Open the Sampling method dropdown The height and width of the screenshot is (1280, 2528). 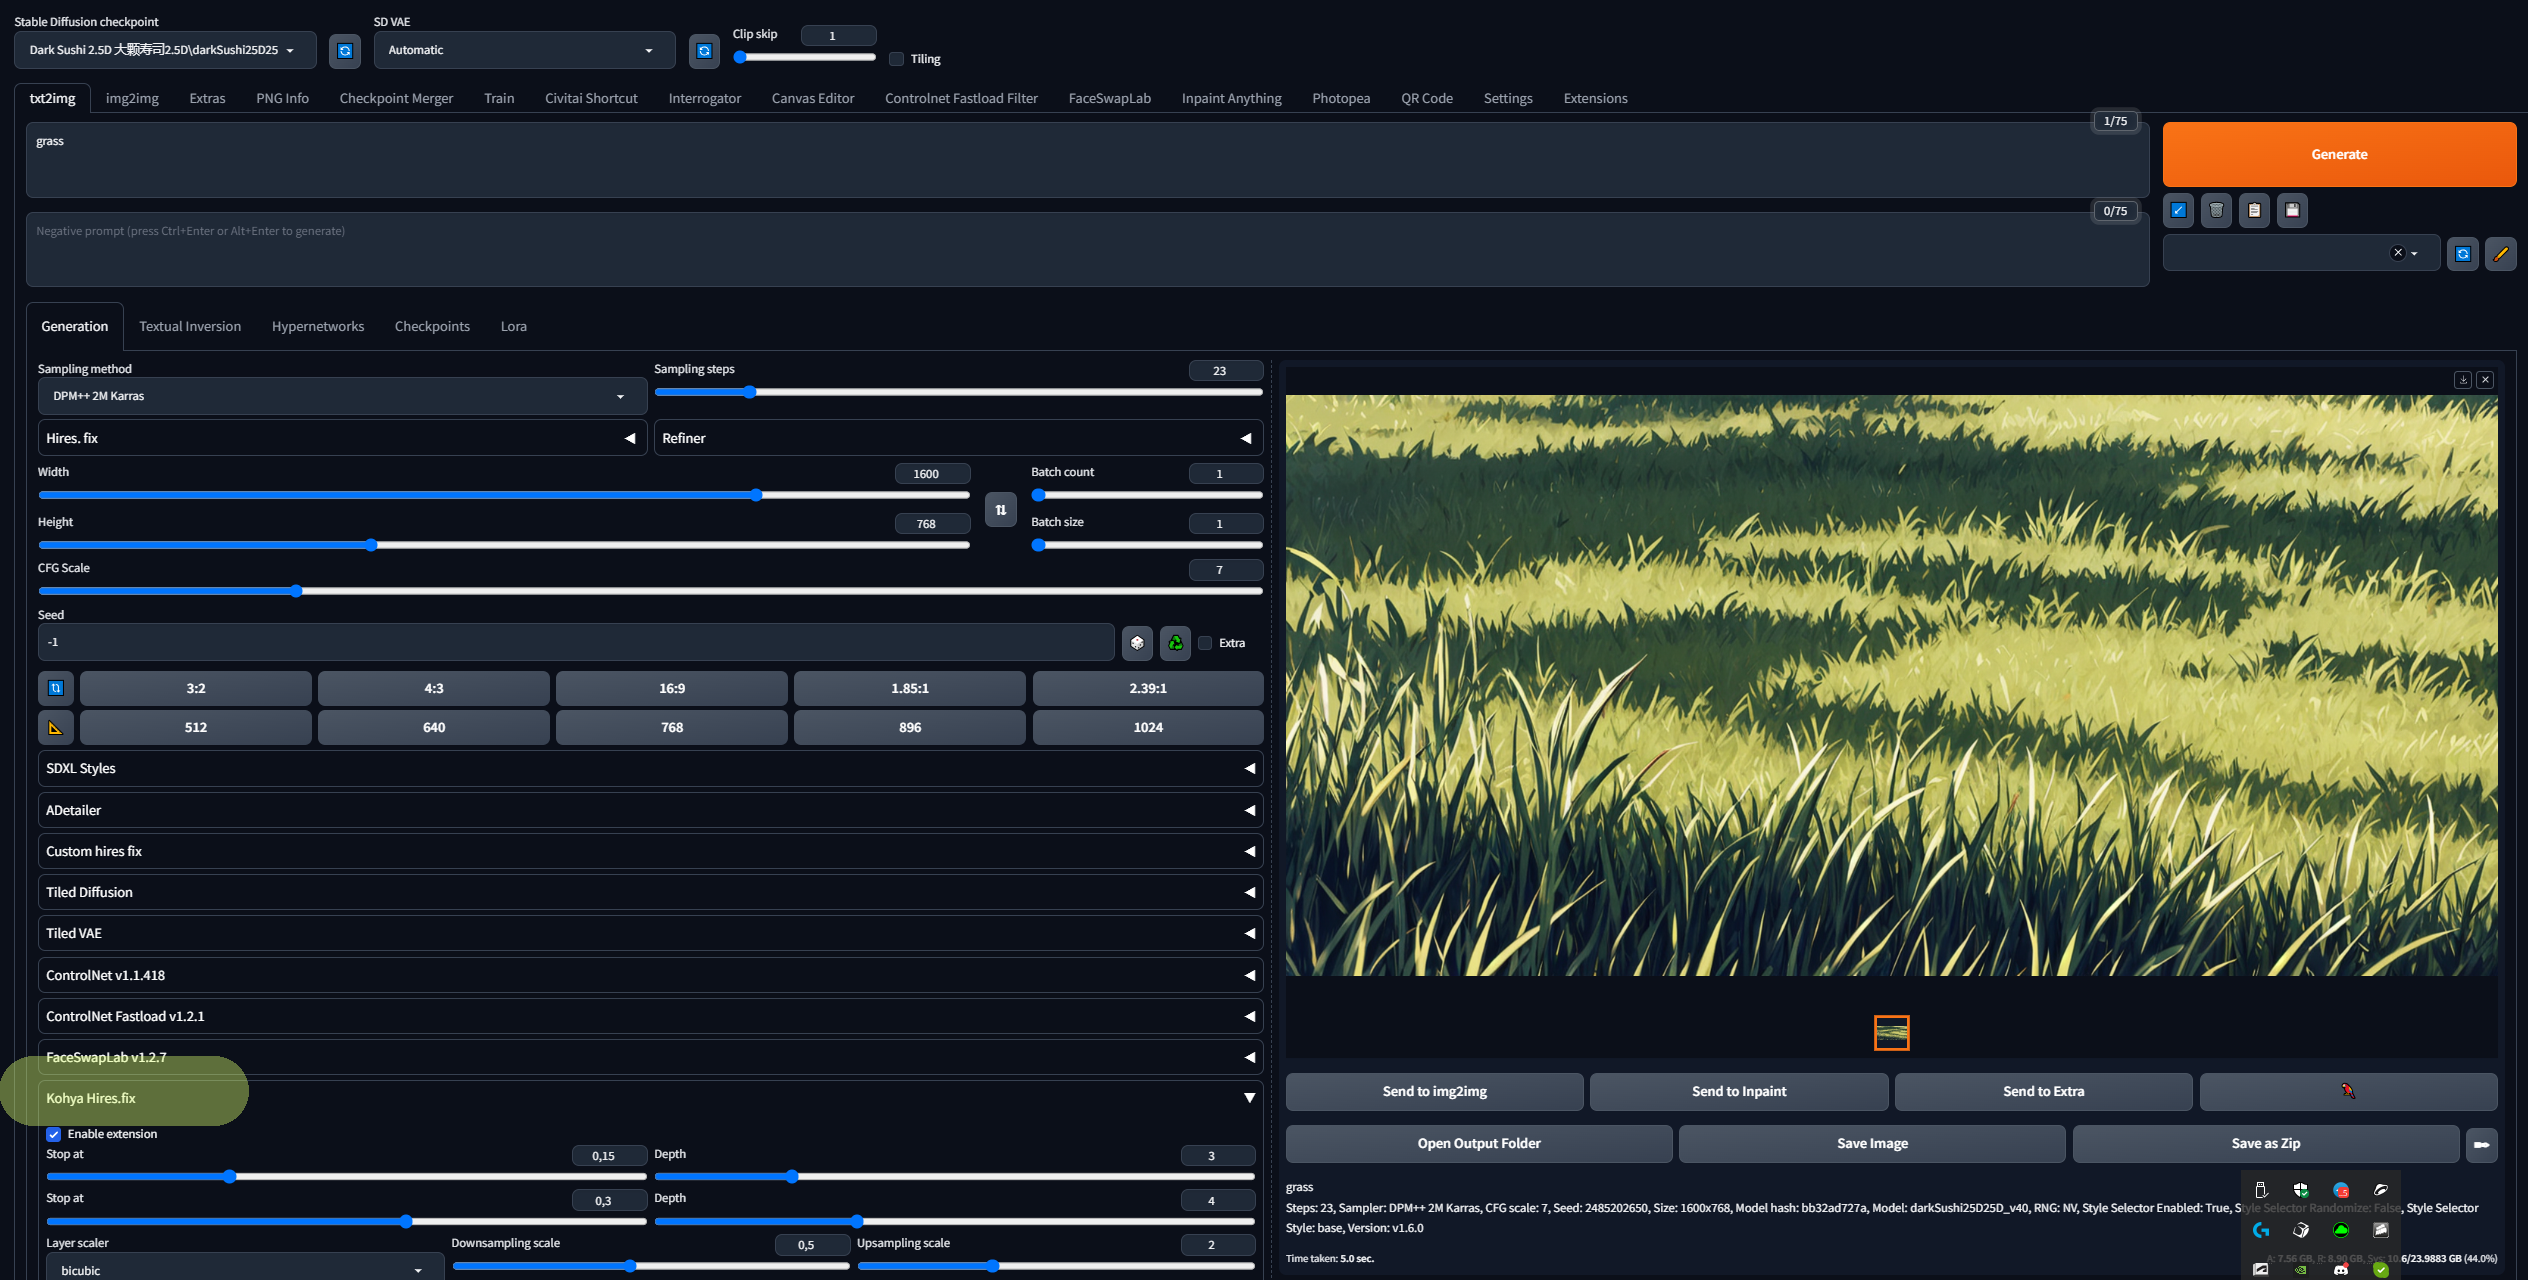(x=342, y=396)
